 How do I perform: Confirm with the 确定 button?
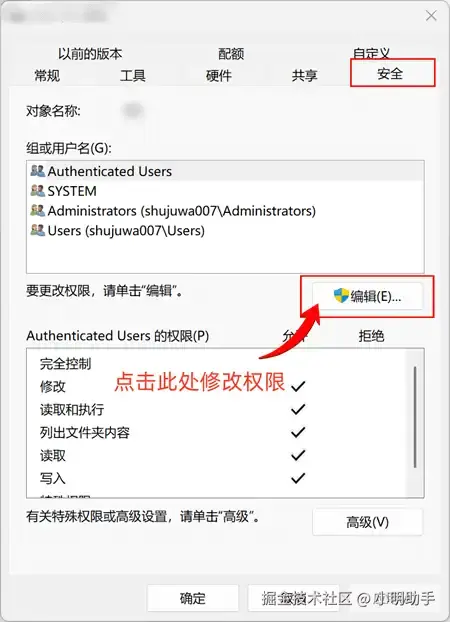(193, 598)
